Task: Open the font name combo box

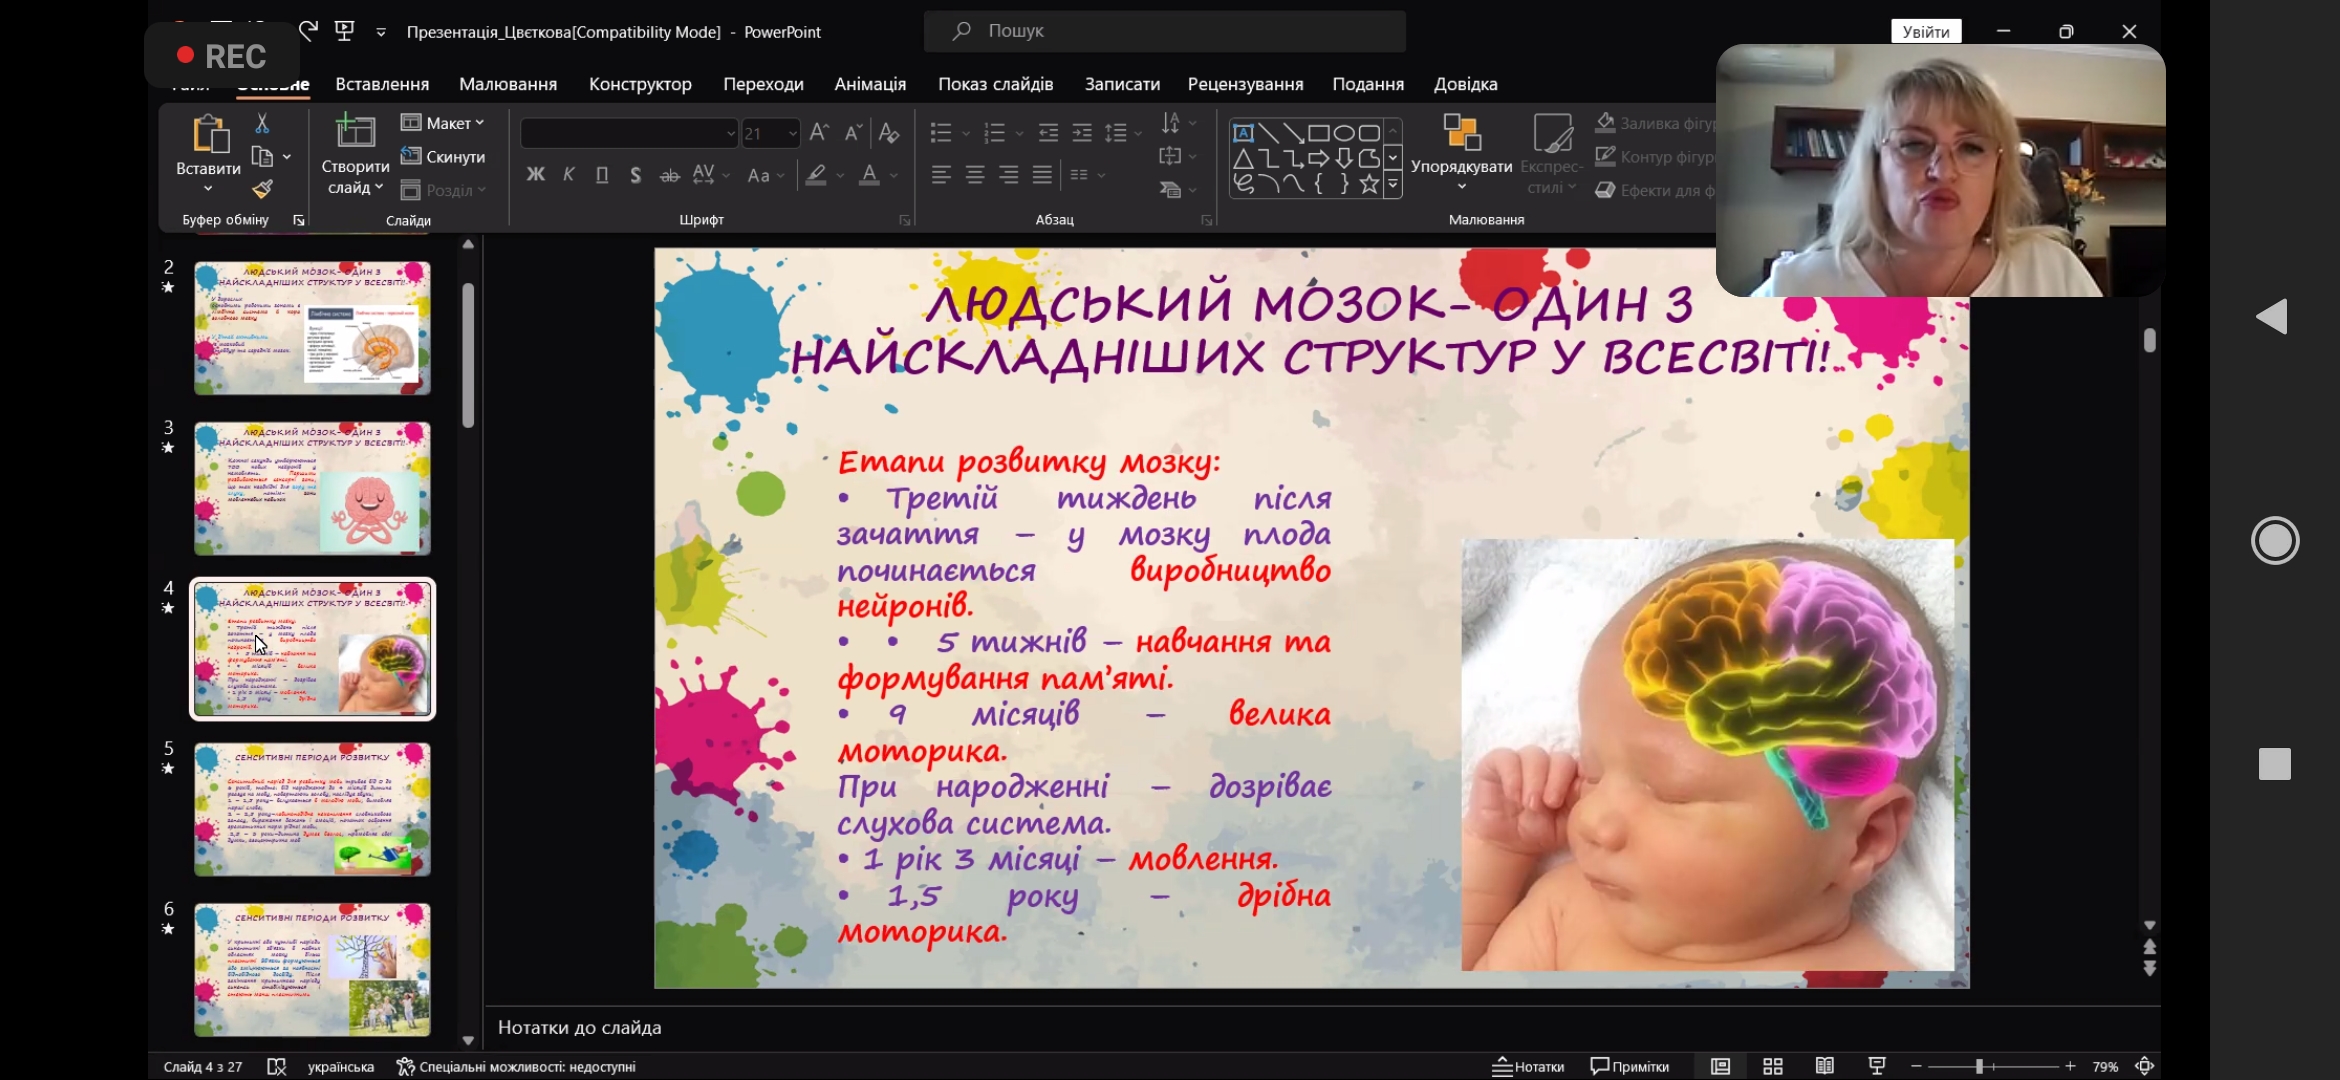Action: tap(629, 133)
